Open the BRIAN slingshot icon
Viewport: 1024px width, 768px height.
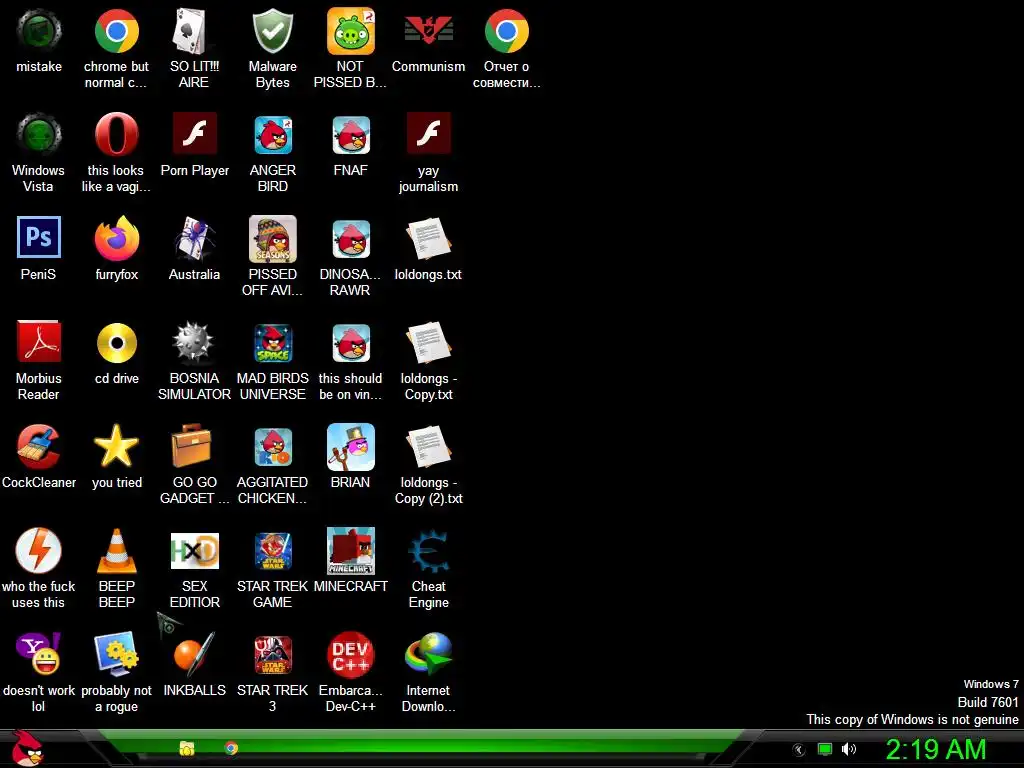pyautogui.click(x=351, y=447)
